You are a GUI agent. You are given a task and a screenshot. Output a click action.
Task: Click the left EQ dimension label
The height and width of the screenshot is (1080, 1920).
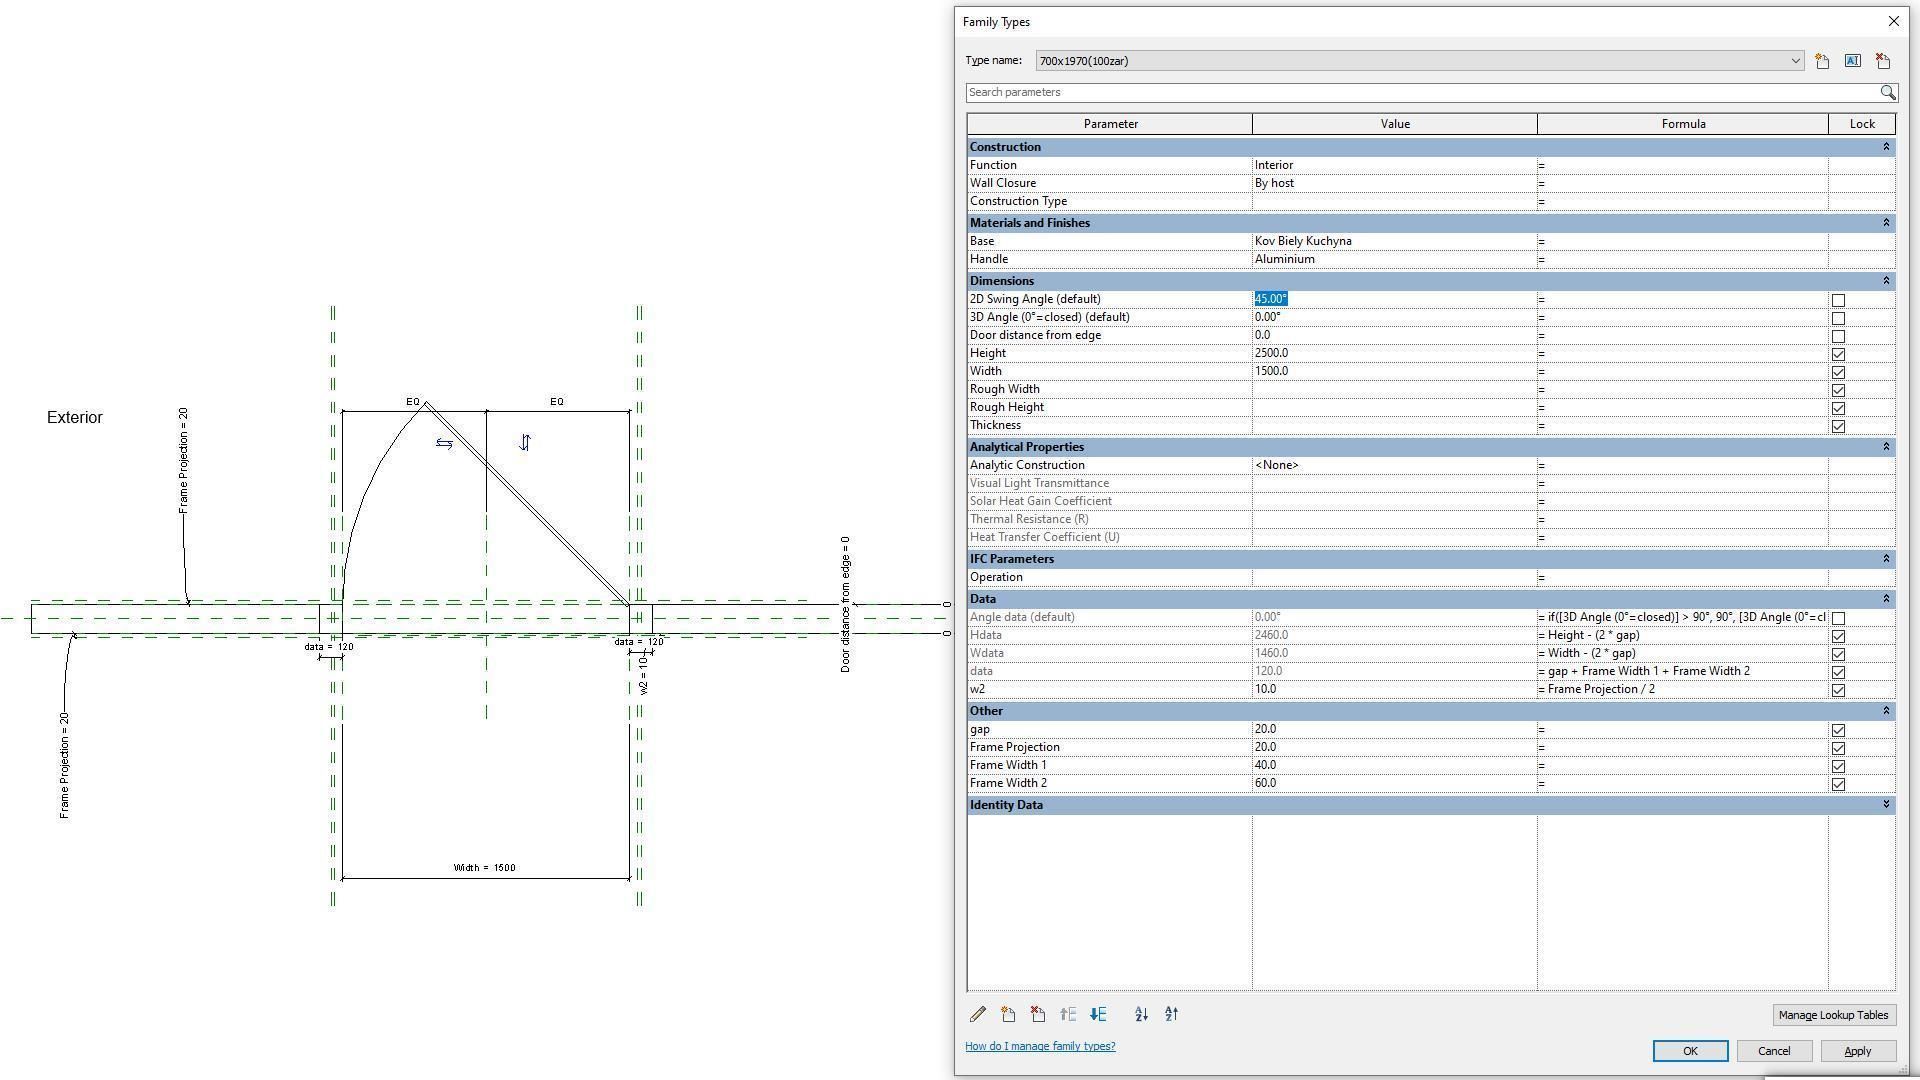coord(413,402)
